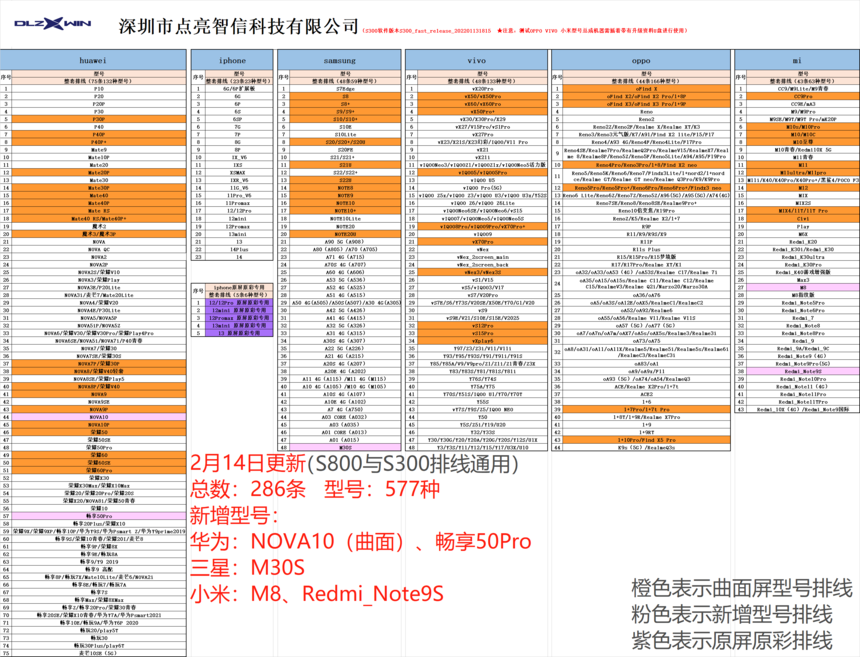The image size is (860, 657).
Task: Click the orange P30P cell in huawei
Action: 98,119
